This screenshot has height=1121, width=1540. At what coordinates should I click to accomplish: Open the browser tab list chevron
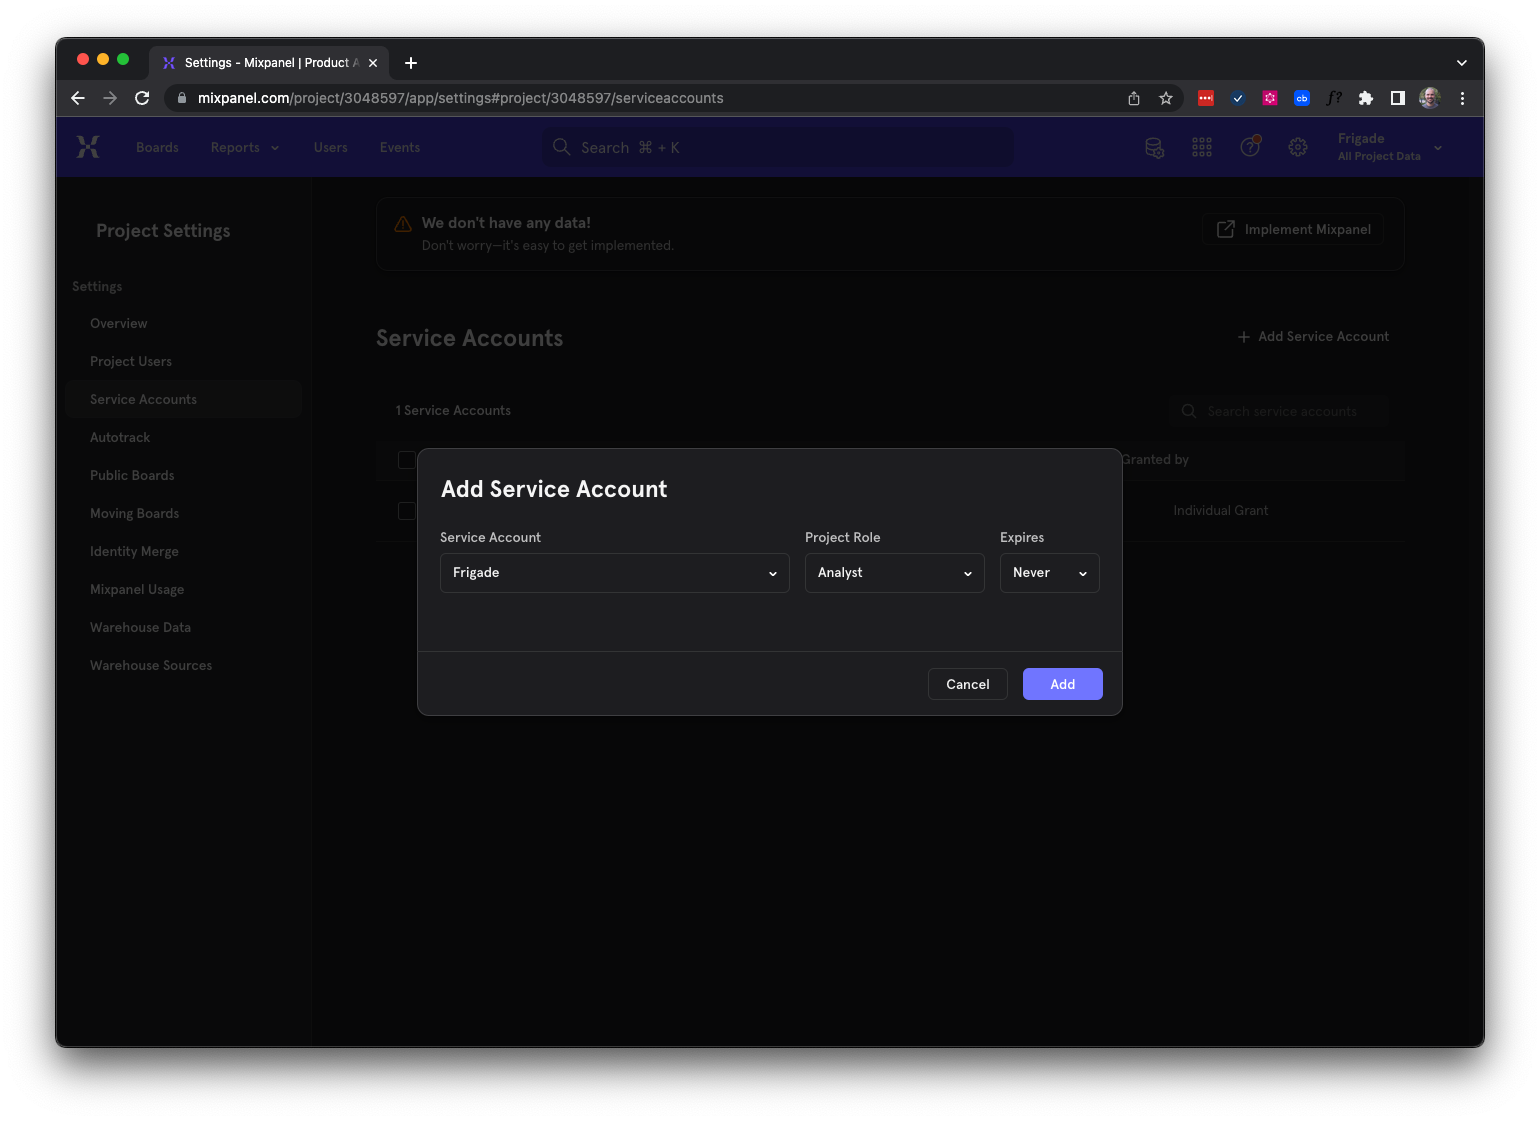[1462, 63]
